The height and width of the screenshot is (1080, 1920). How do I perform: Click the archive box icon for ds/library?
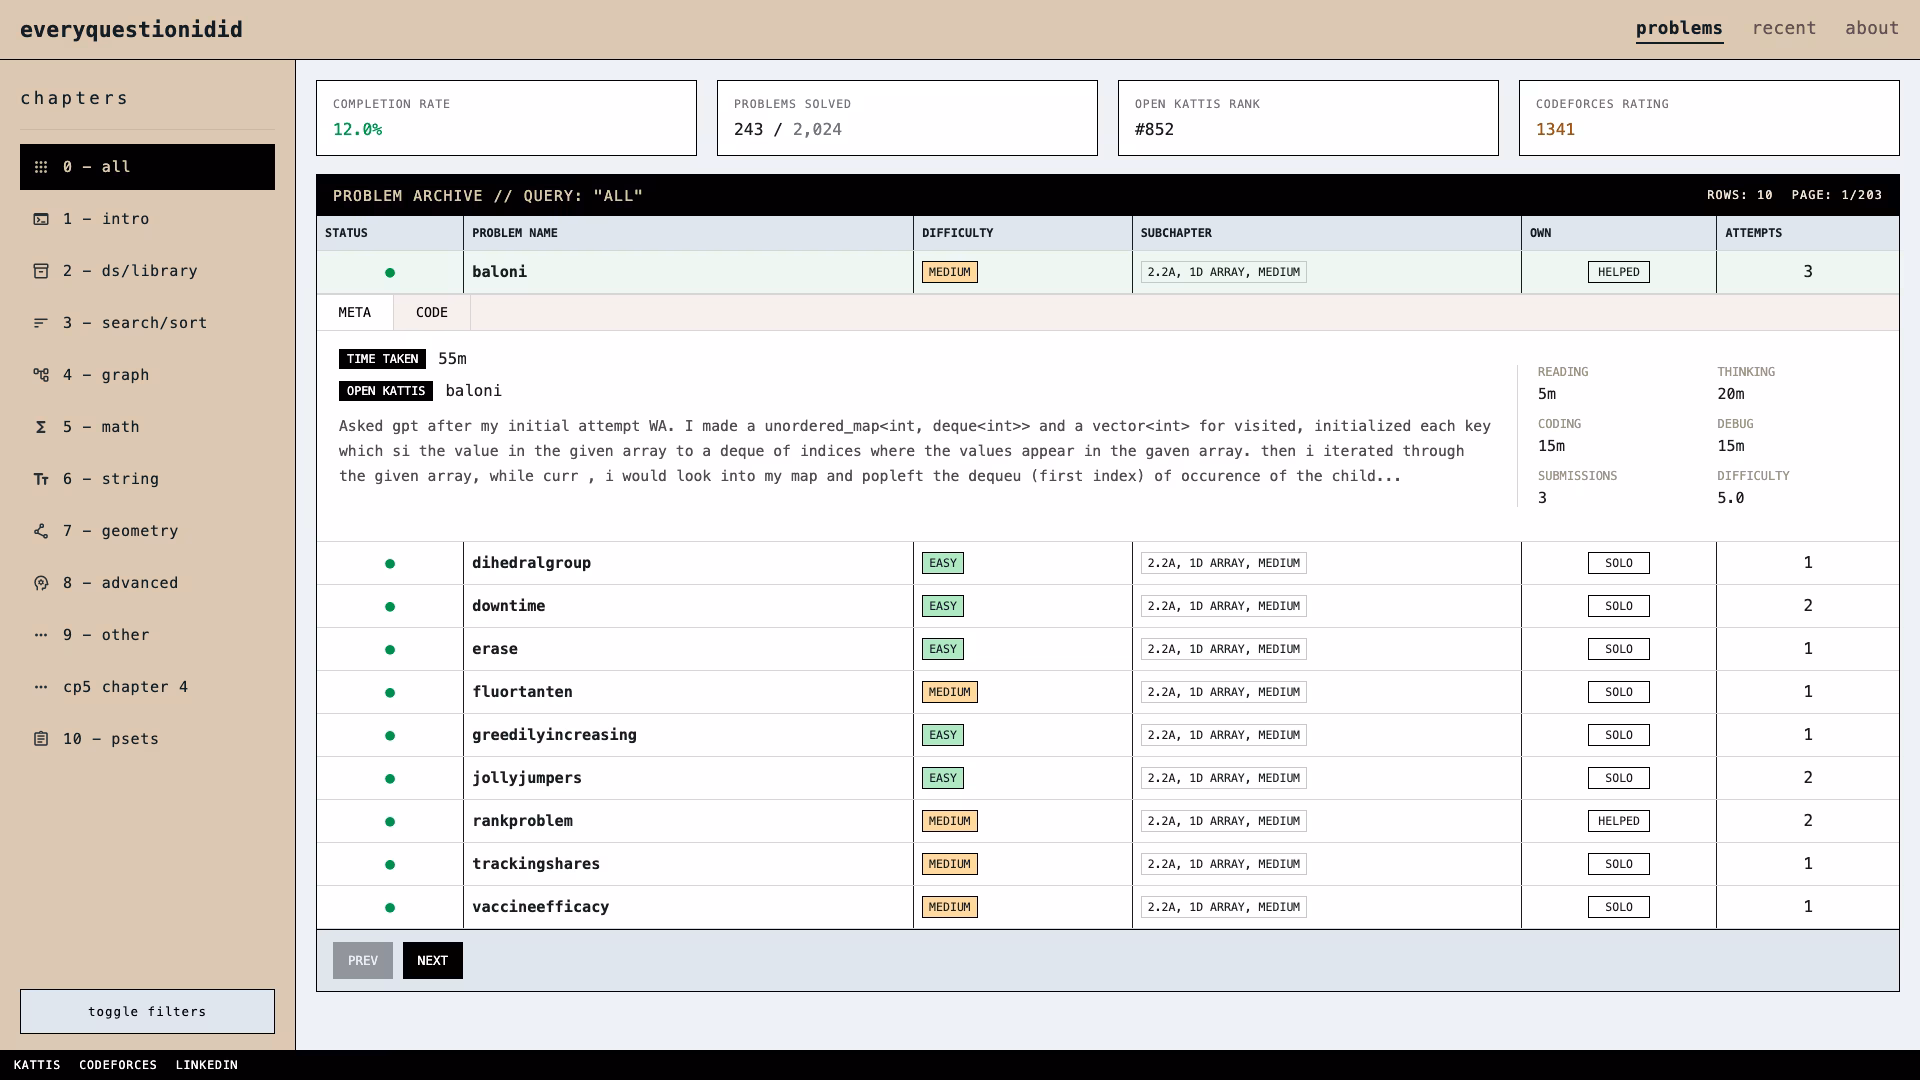click(41, 271)
